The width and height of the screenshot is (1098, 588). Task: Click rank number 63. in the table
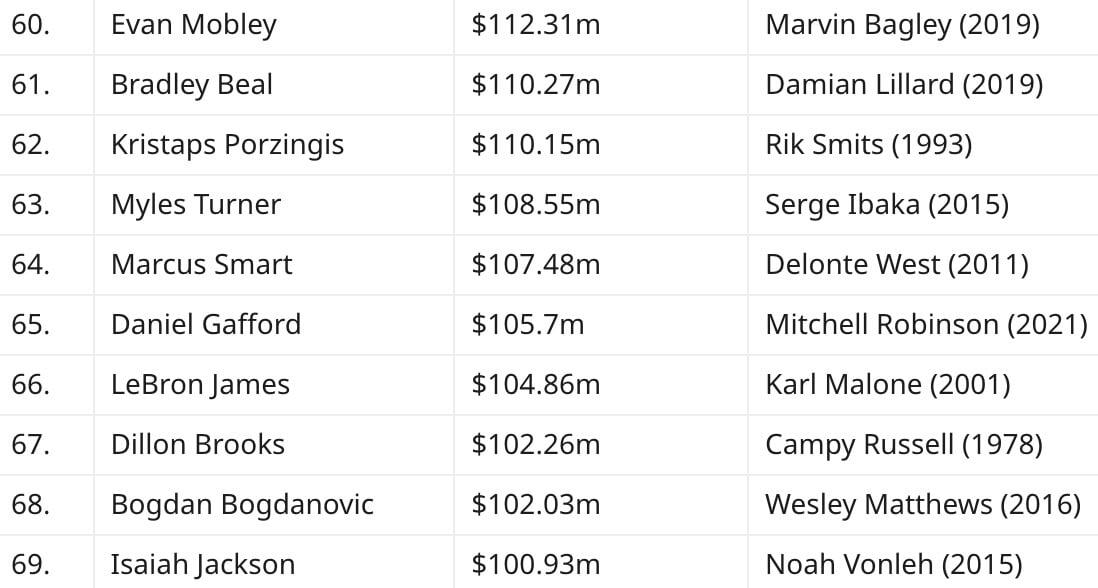[x=30, y=205]
